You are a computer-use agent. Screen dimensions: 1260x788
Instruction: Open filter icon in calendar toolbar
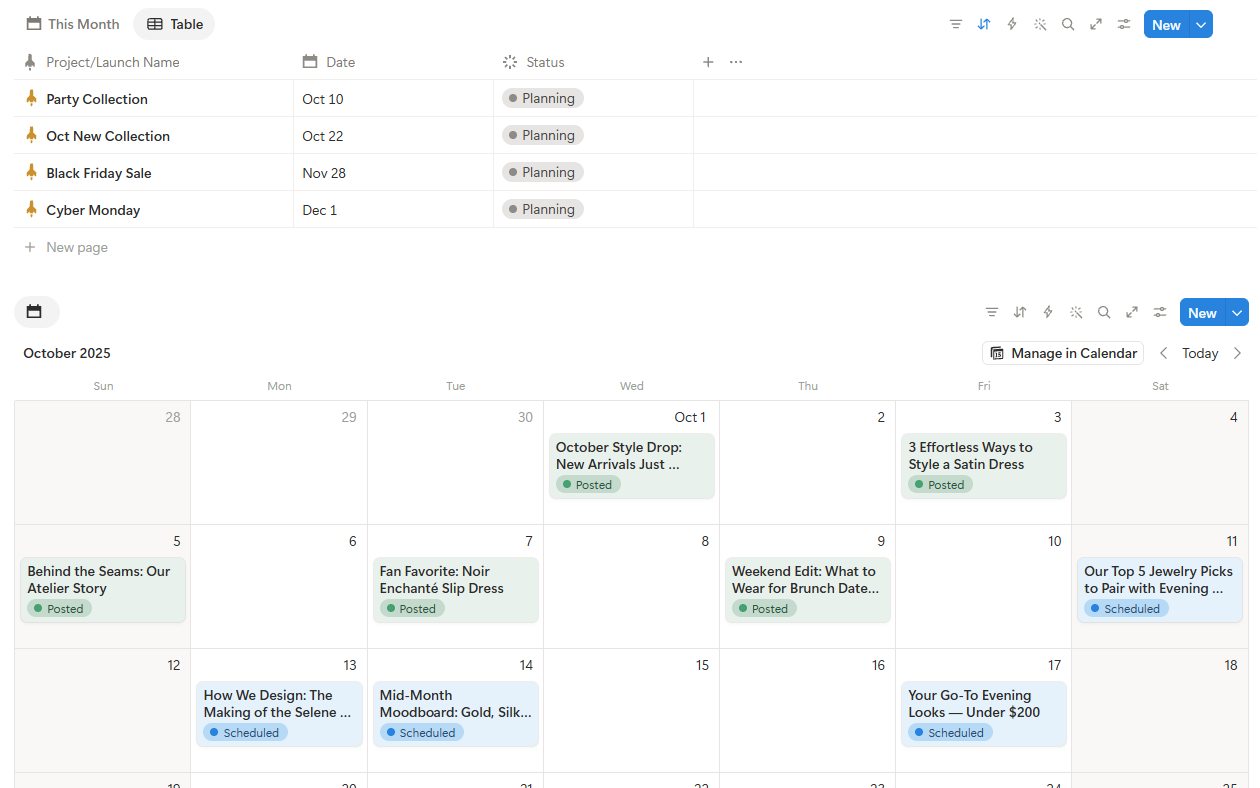click(992, 312)
